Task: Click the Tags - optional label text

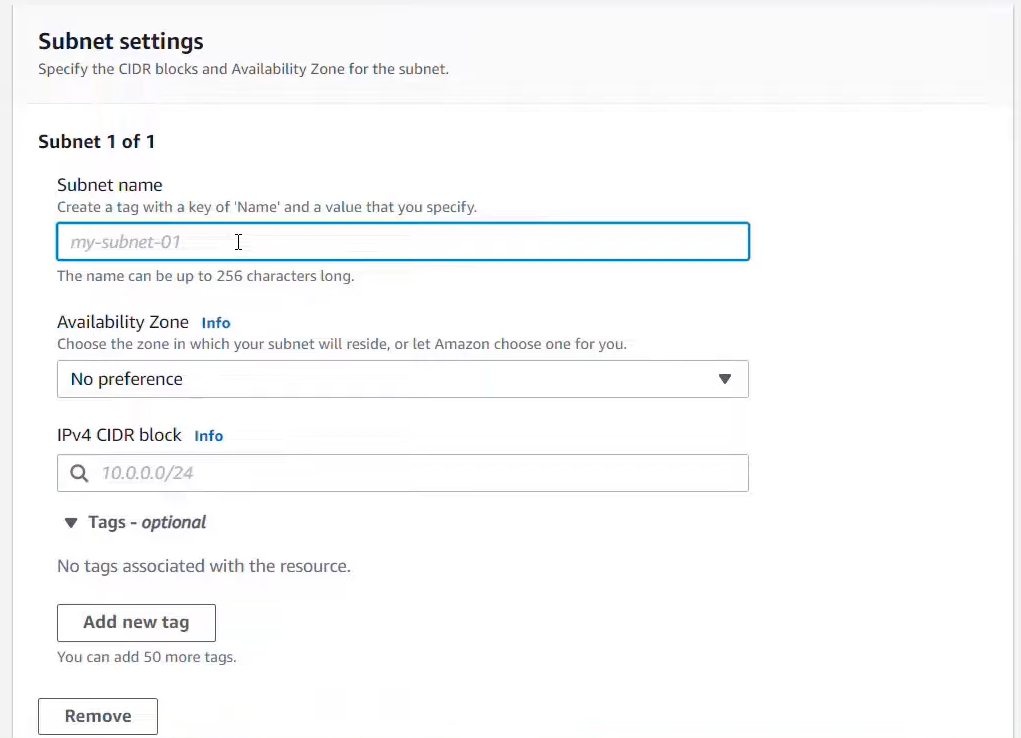Action: 146,522
